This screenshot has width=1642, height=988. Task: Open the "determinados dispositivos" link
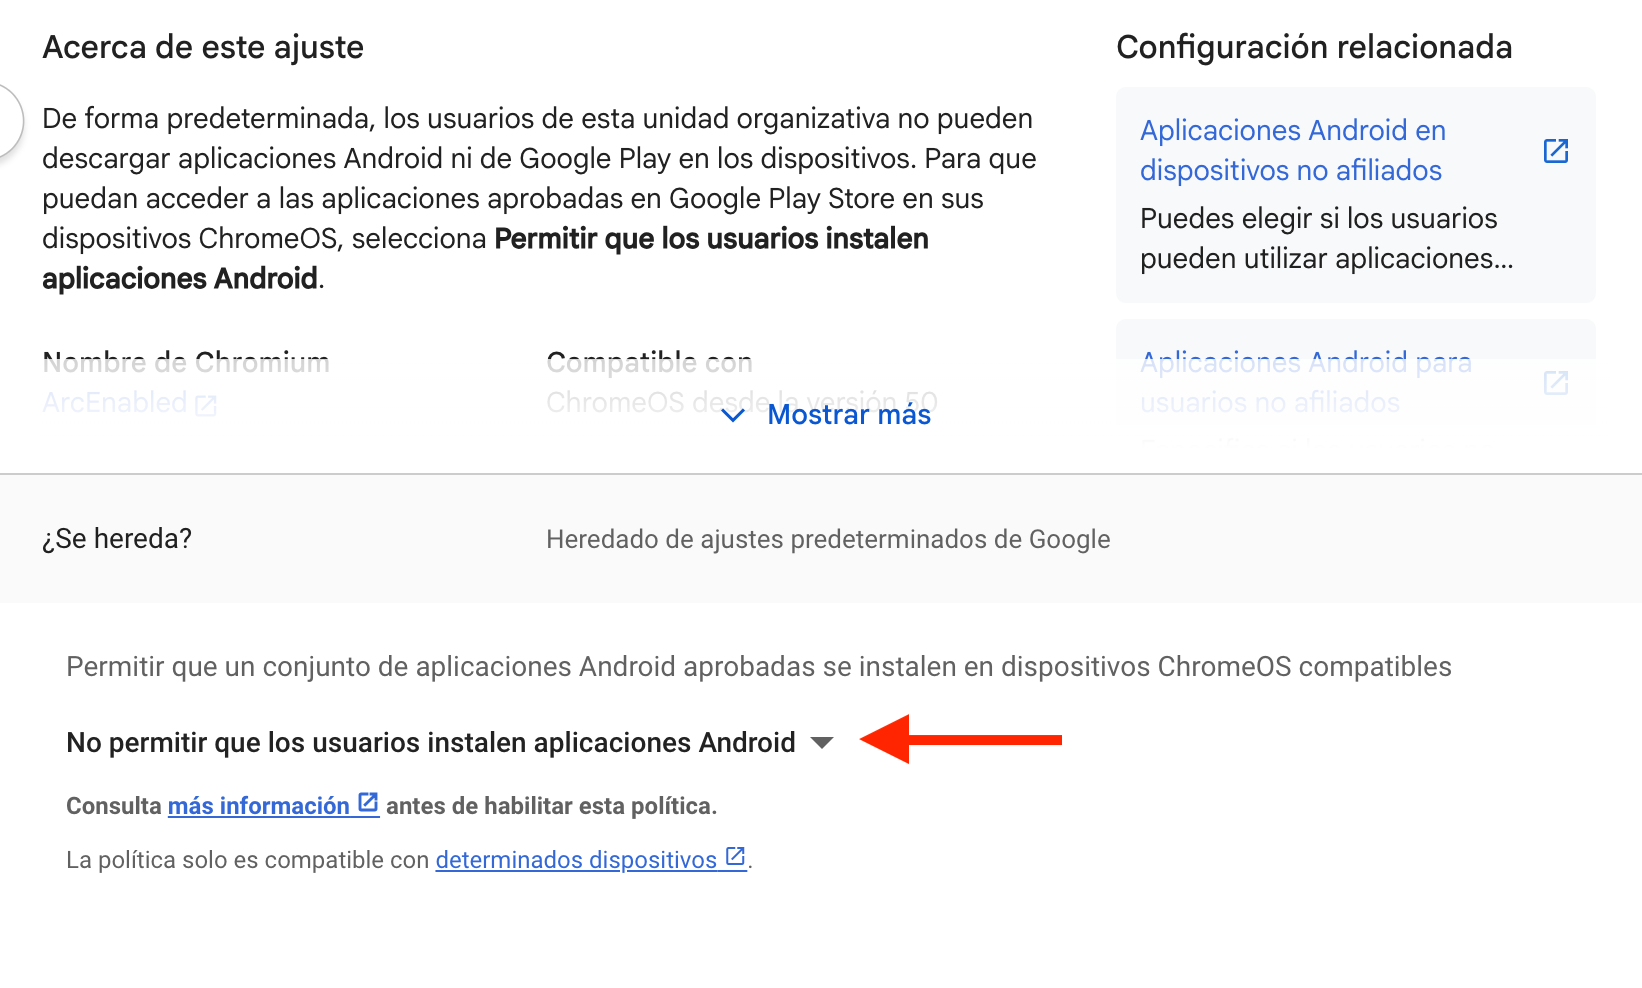coord(576,860)
